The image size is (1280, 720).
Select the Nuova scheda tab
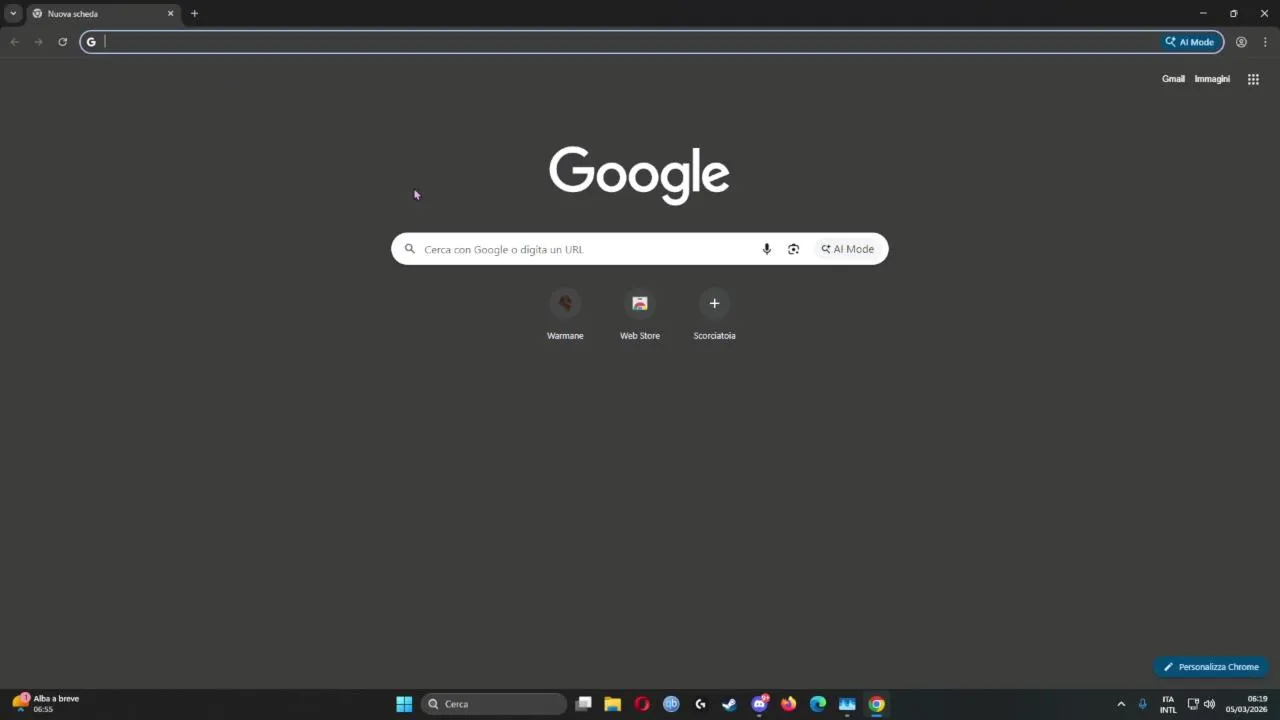coord(103,14)
